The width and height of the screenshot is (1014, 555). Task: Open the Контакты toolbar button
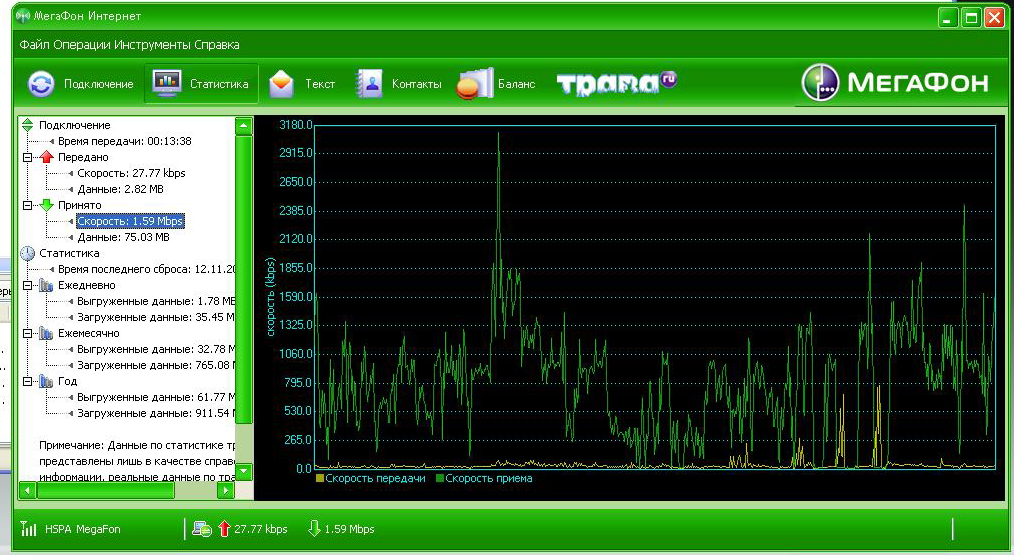pos(399,84)
